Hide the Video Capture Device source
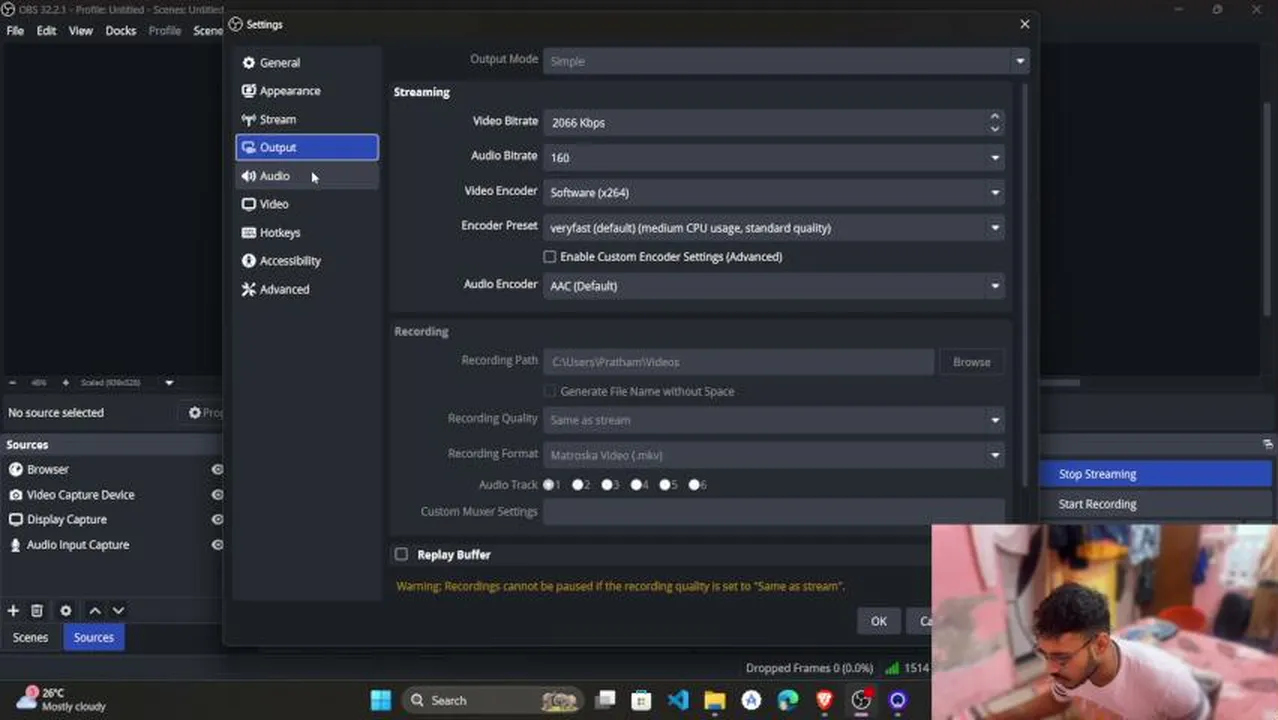 [x=217, y=495]
